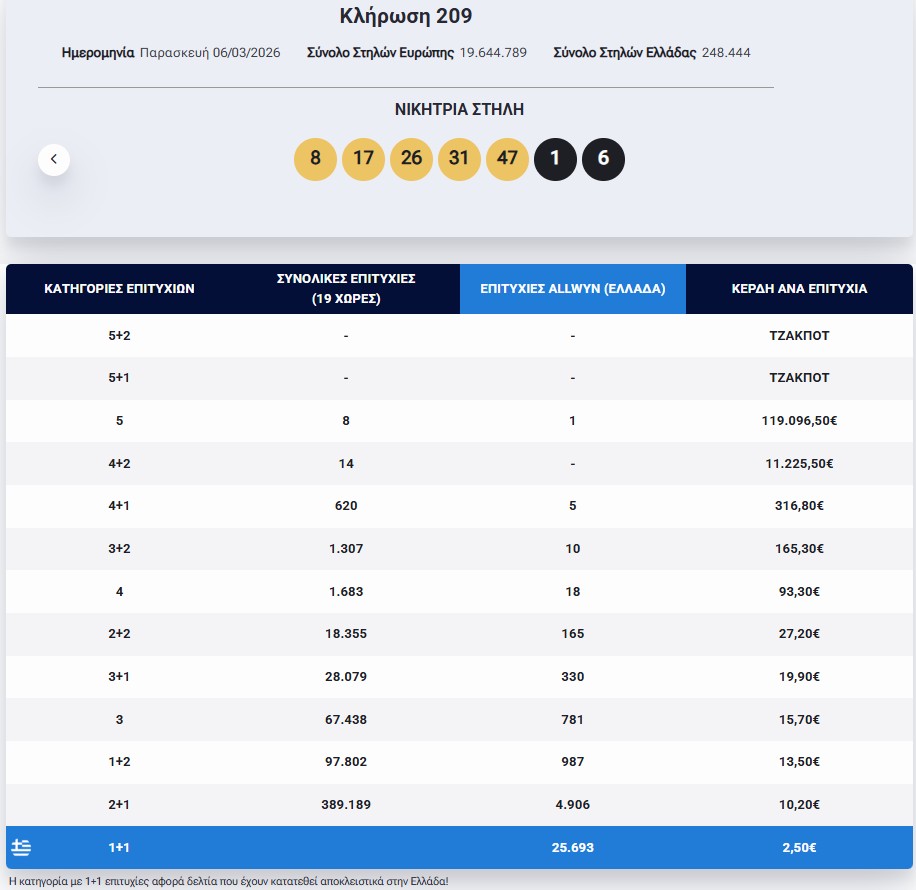Click the highlighted 1+1 winnings row
The height and width of the screenshot is (890, 916).
click(458, 846)
